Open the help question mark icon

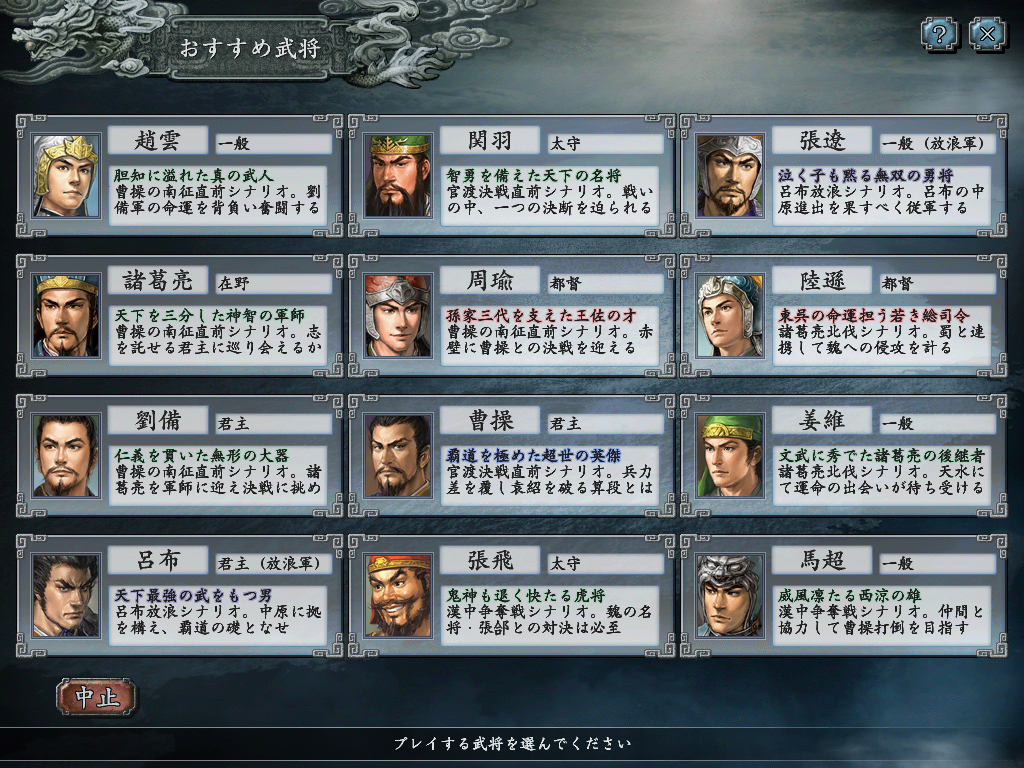pos(939,34)
